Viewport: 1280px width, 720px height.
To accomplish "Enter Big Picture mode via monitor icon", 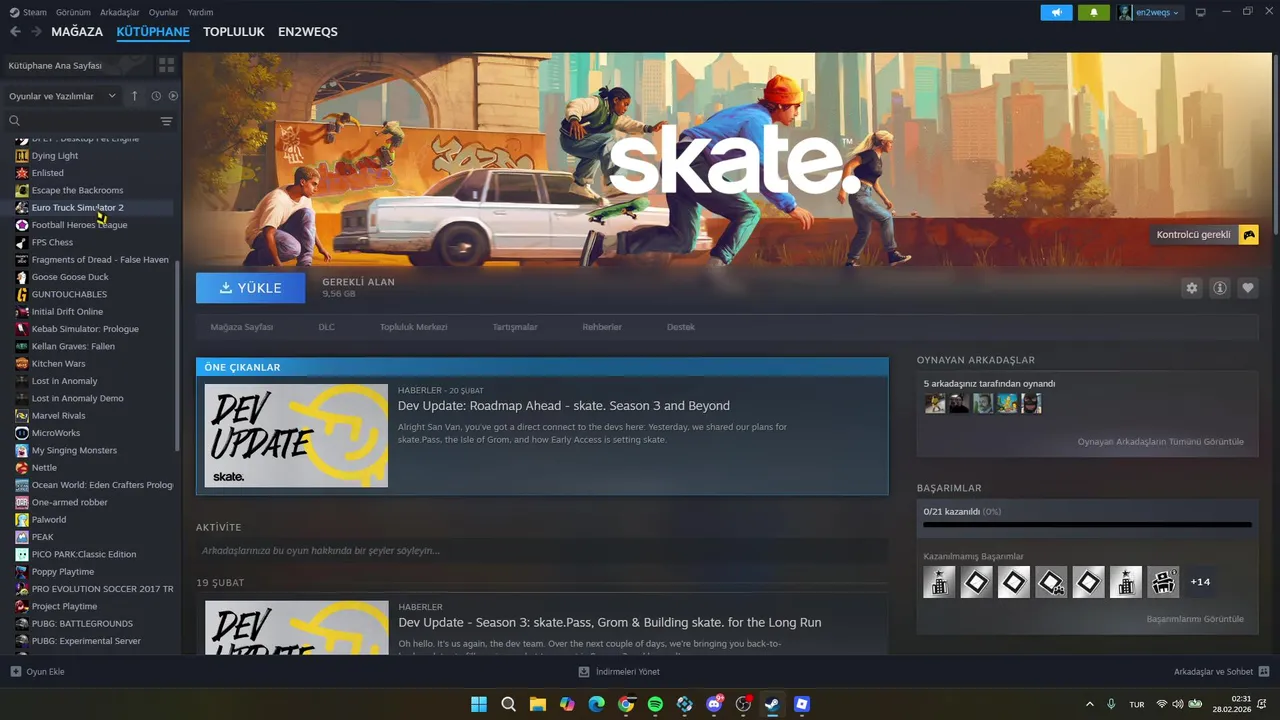I will coord(1201,12).
